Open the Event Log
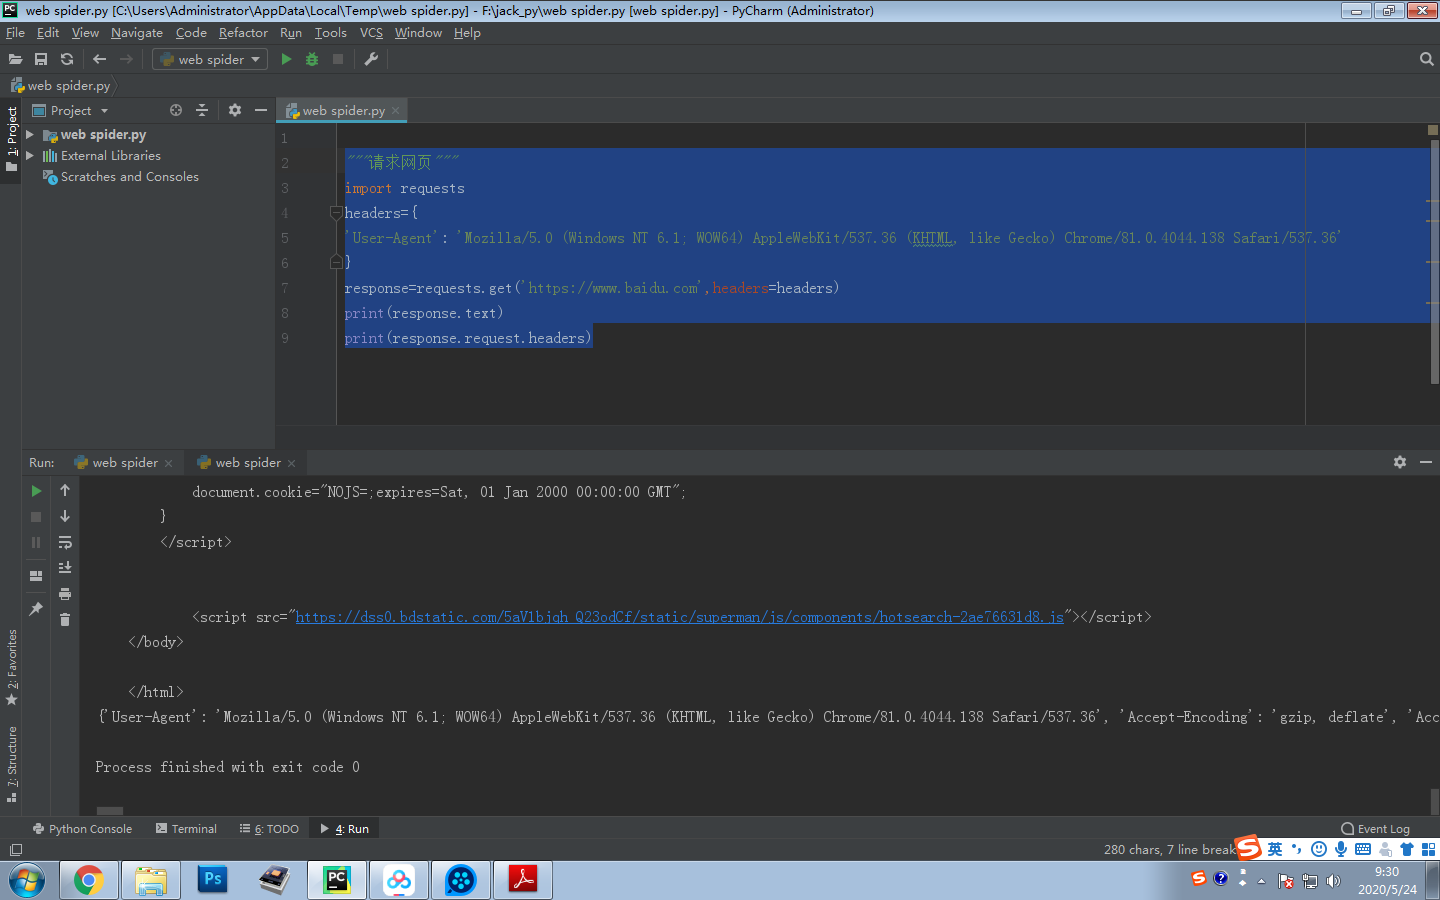Screen dimensions: 1440x900 point(1376,829)
